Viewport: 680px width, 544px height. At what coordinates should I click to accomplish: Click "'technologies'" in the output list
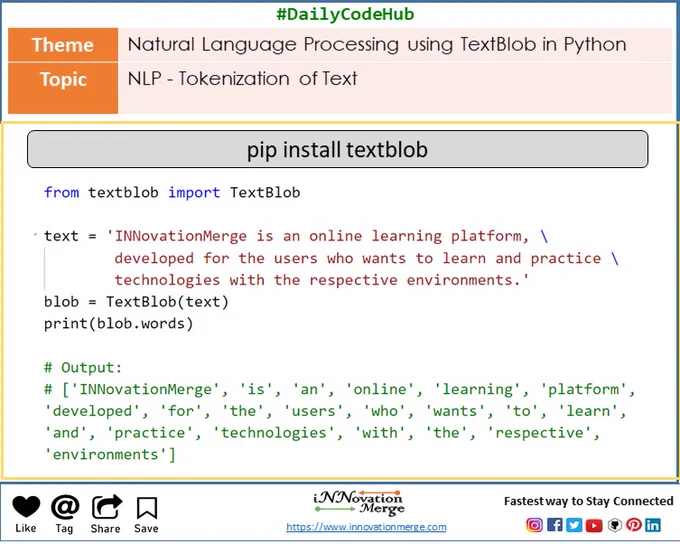pyautogui.click(x=273, y=433)
